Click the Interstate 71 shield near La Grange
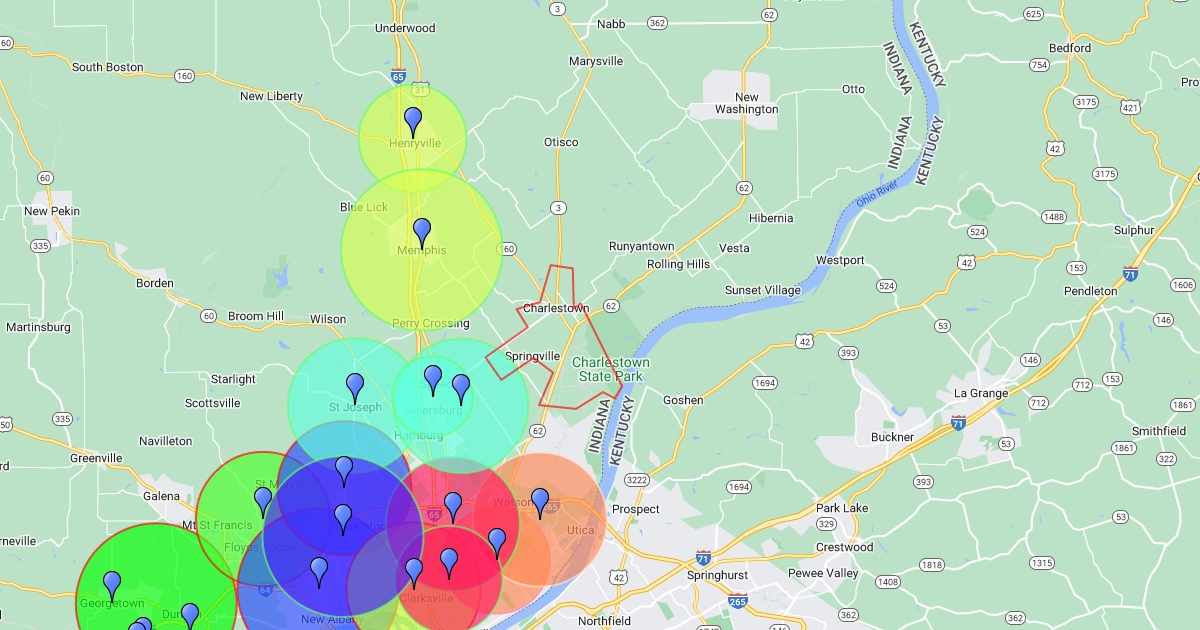This screenshot has height=630, width=1200. click(959, 422)
